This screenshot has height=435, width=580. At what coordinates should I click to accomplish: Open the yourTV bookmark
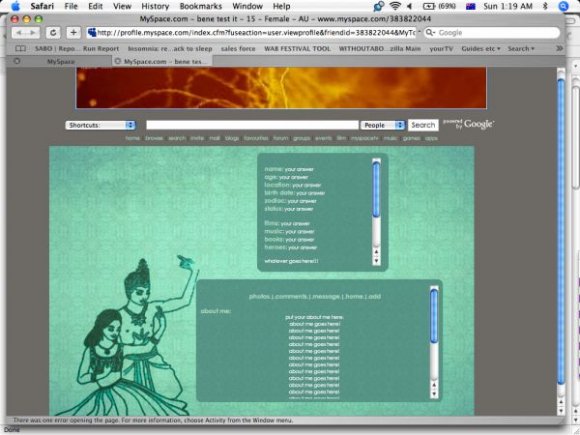[441, 48]
